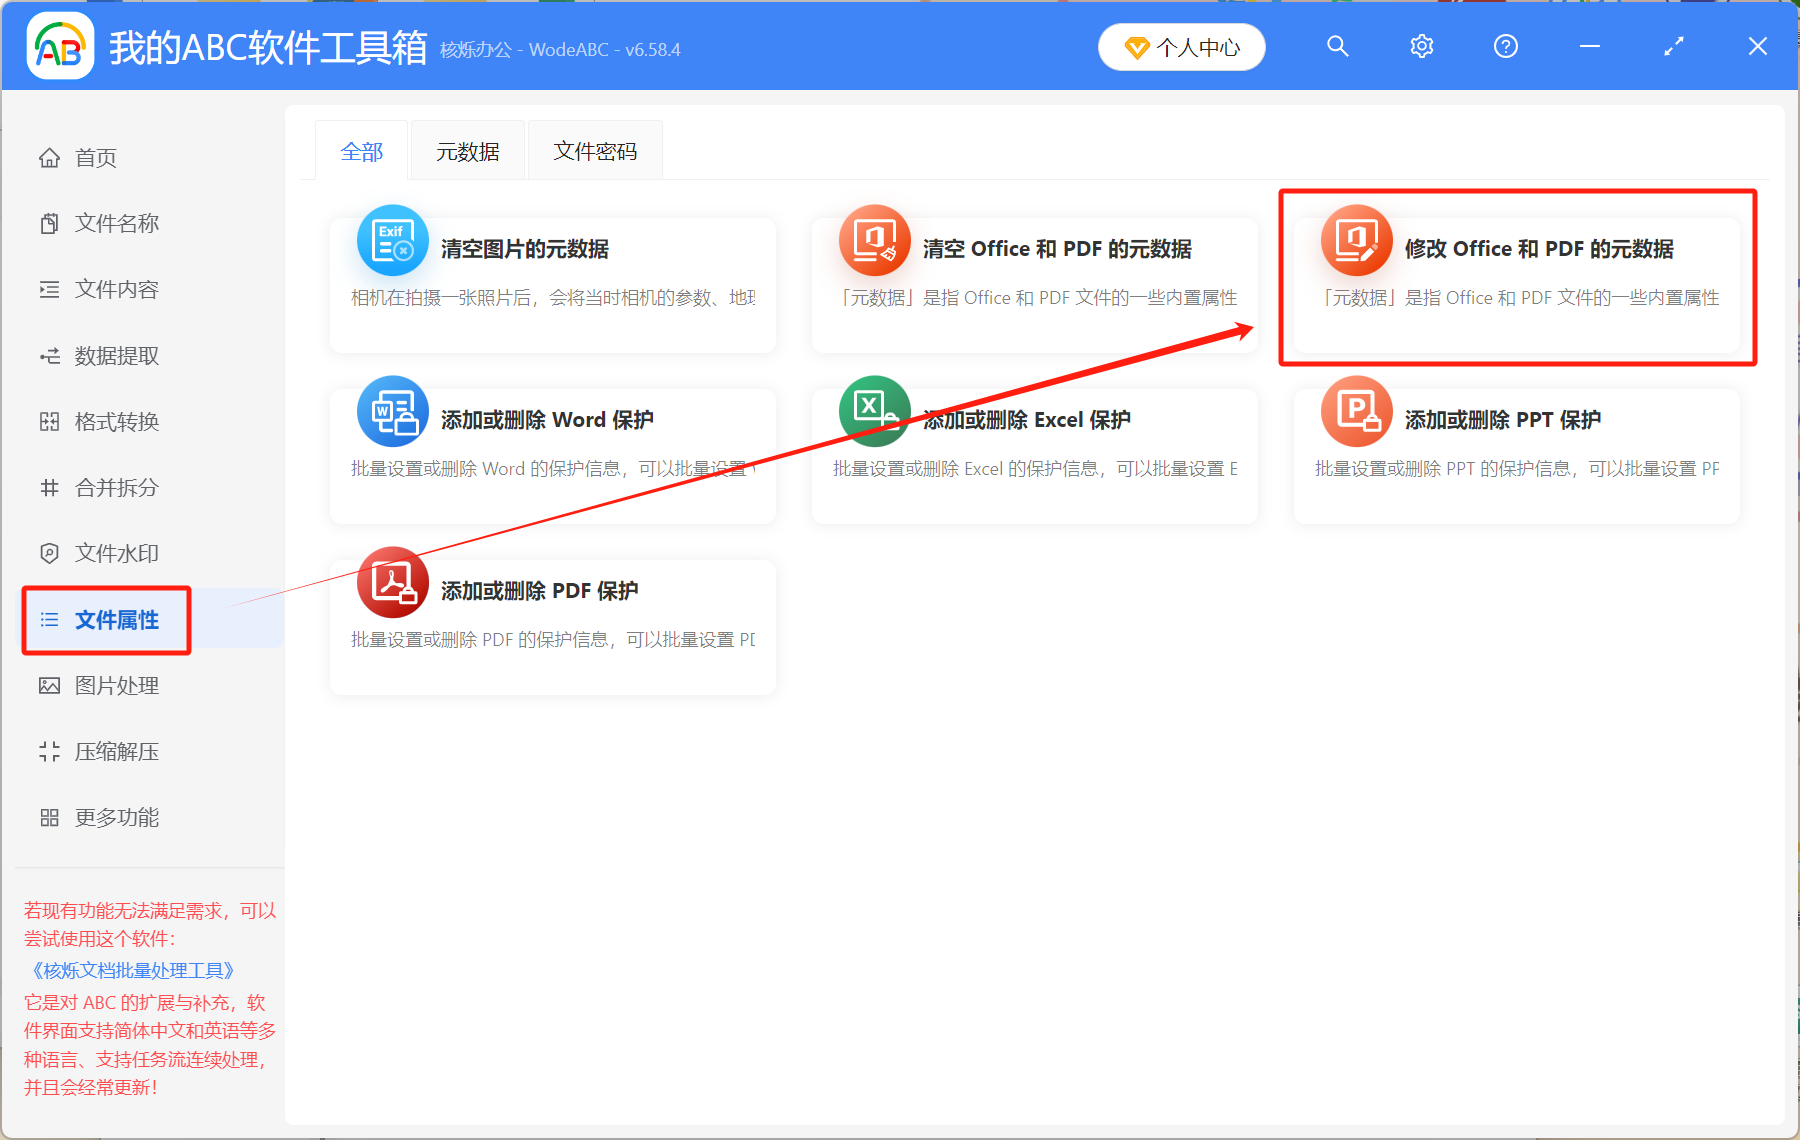Click the 清空 Office 和 PDF 的元数据 broom icon
The width and height of the screenshot is (1800, 1140).
(874, 241)
